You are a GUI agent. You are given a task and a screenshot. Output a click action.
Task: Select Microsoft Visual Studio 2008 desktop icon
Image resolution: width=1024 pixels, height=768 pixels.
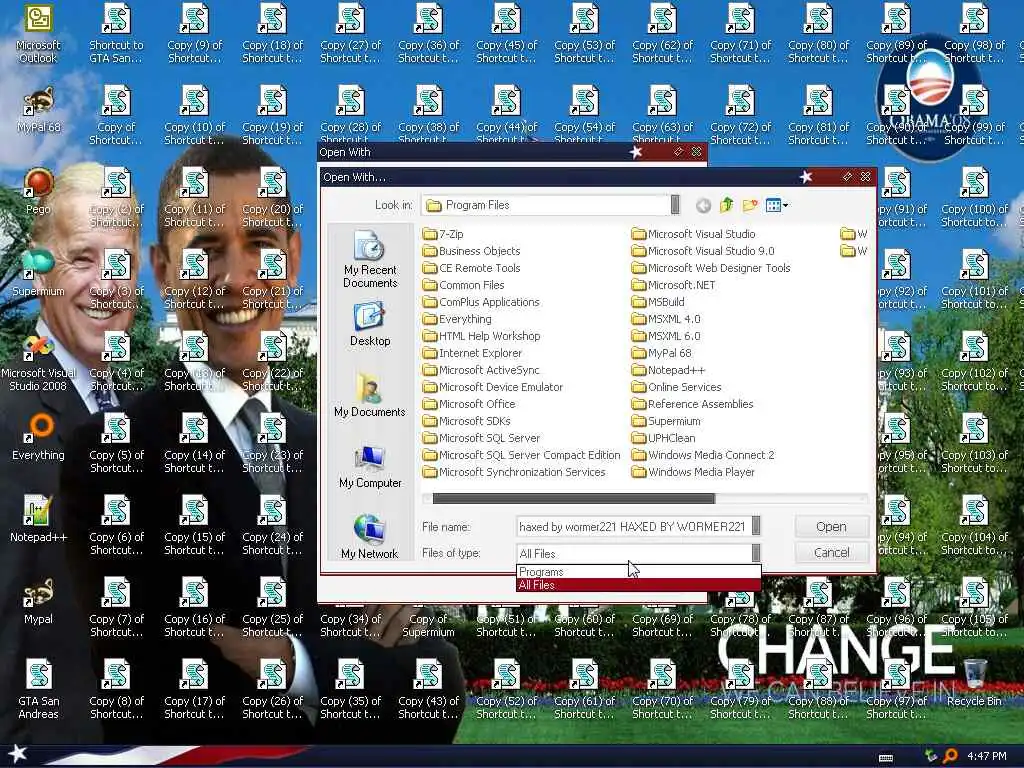tap(38, 362)
